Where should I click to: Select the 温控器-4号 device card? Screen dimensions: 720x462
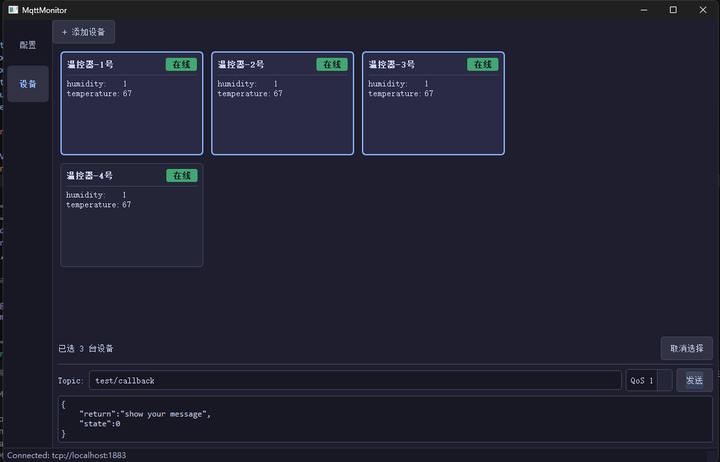coord(132,215)
